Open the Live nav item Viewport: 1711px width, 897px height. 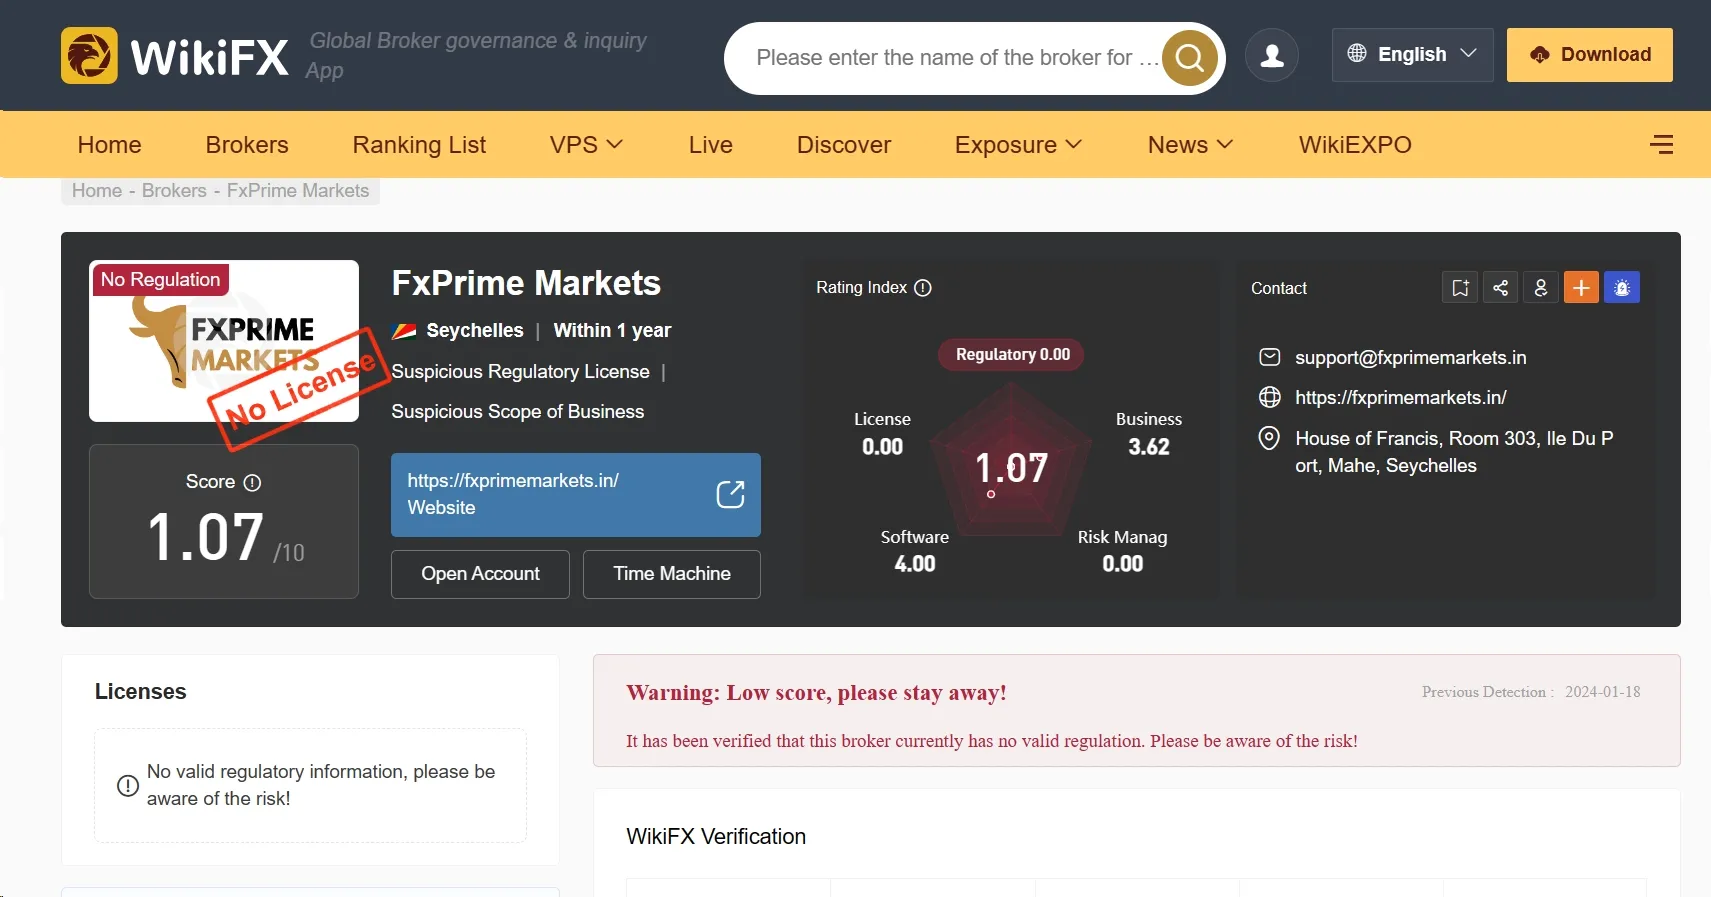[x=711, y=145]
